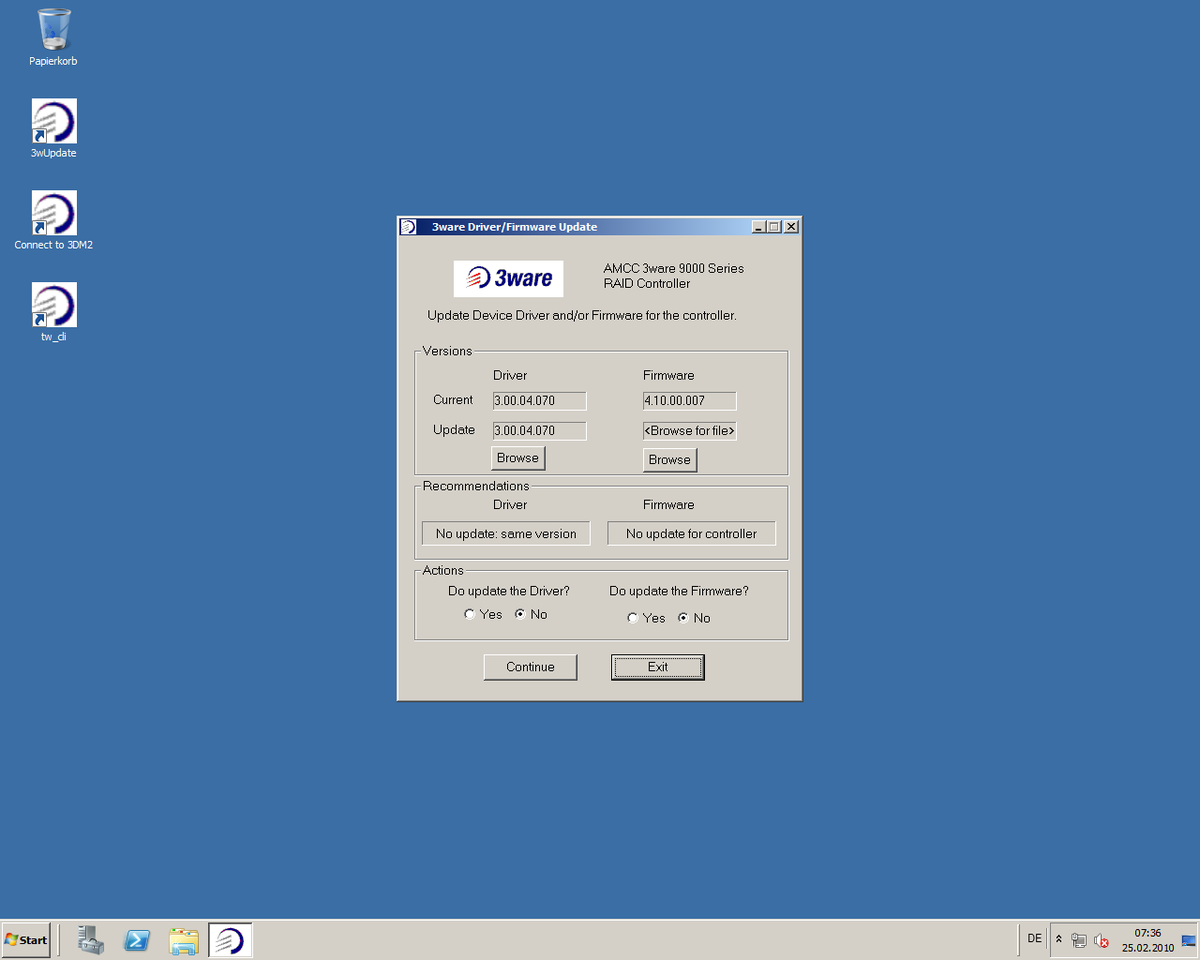Screen dimensions: 1200x960
Task: Click the network status tray icon
Action: [x=1079, y=940]
